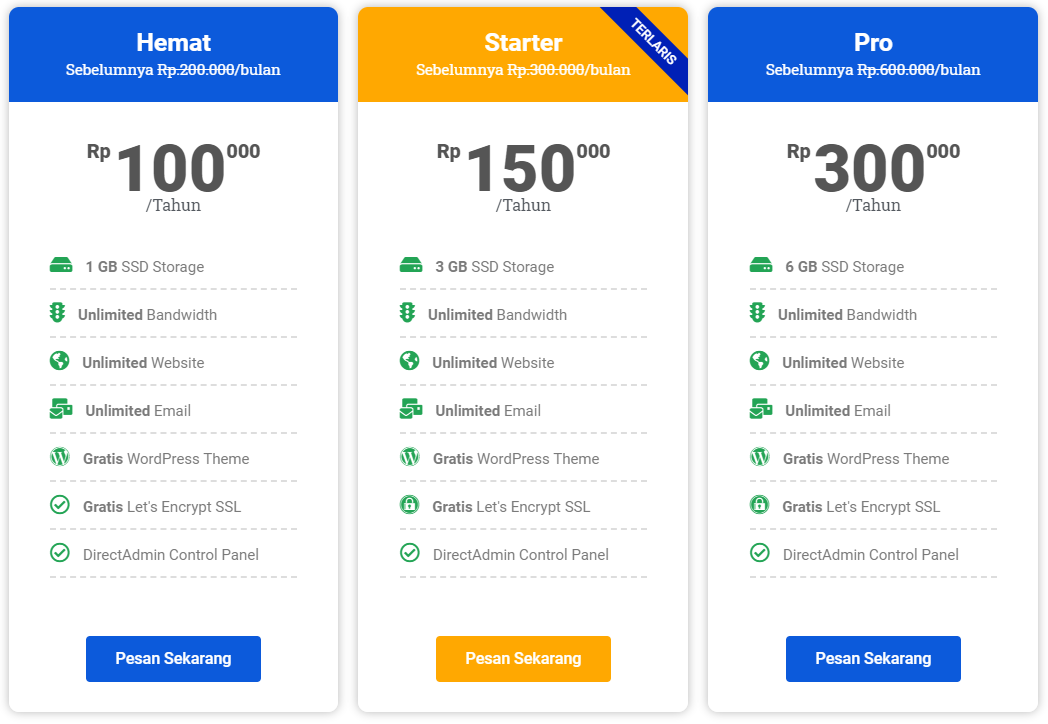Click the globe website icon in Hemat plan
The image size is (1048, 724).
click(x=59, y=361)
